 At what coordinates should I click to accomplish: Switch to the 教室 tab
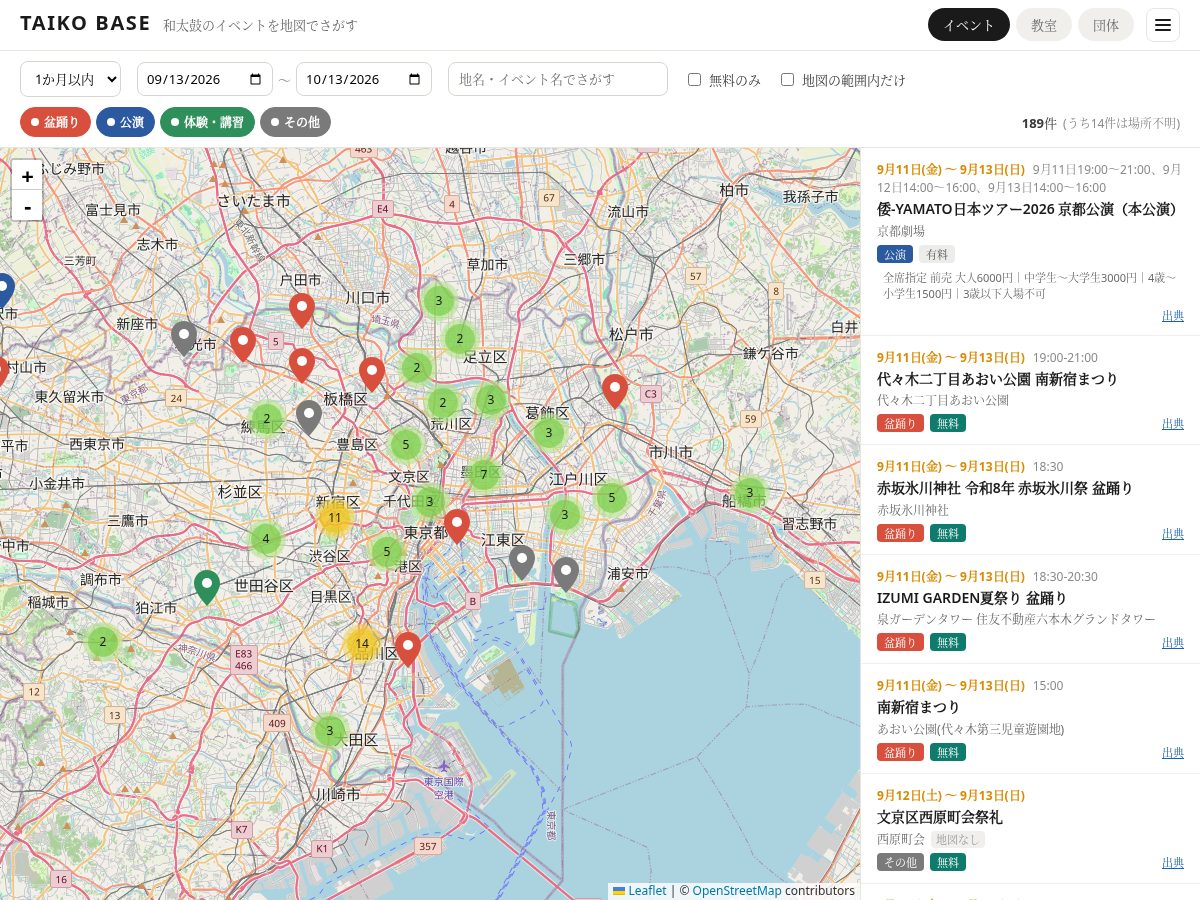1044,25
